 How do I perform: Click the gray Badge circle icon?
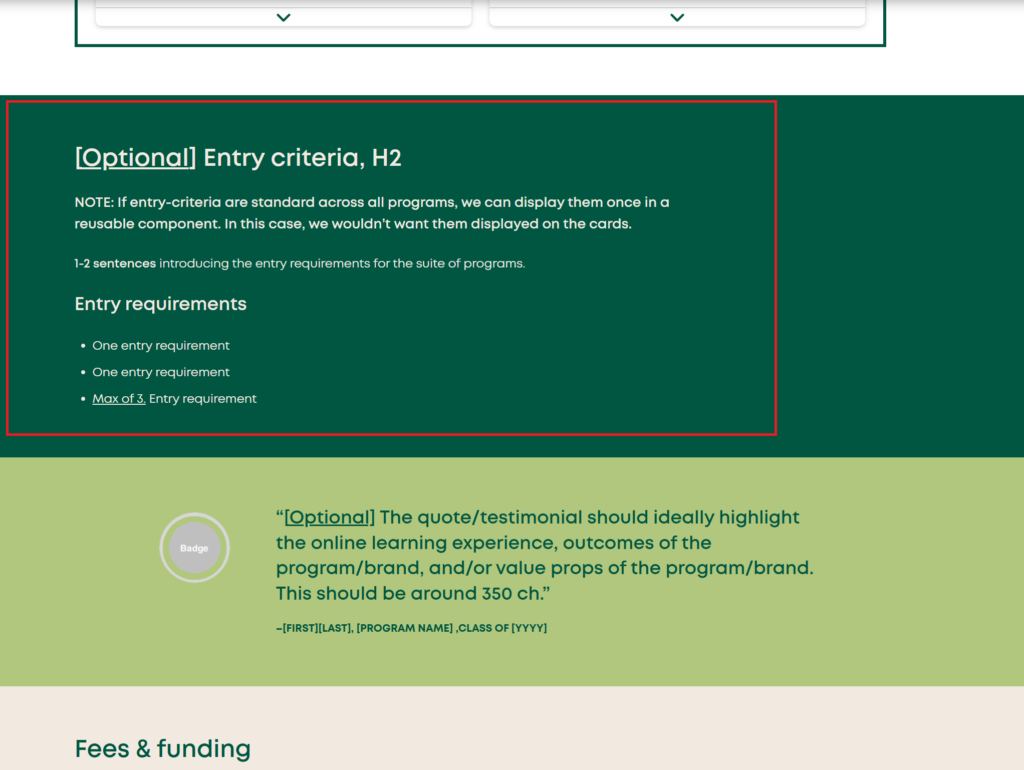pos(194,548)
